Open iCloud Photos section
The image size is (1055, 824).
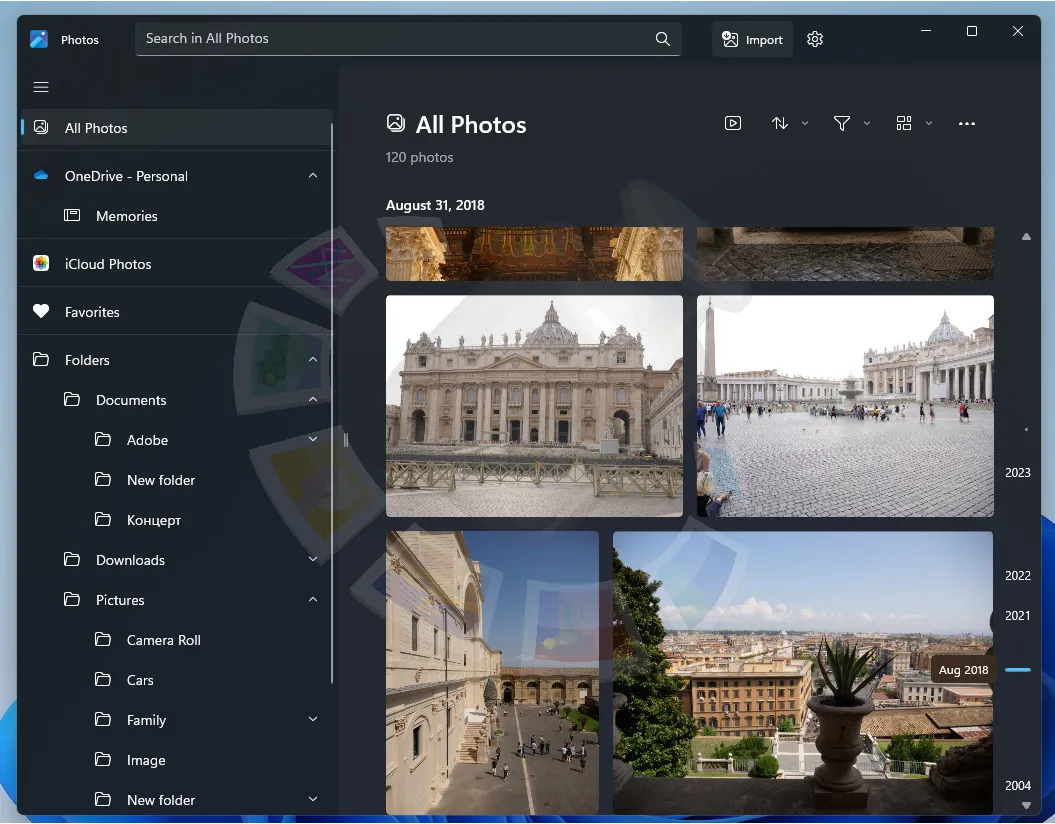176,264
